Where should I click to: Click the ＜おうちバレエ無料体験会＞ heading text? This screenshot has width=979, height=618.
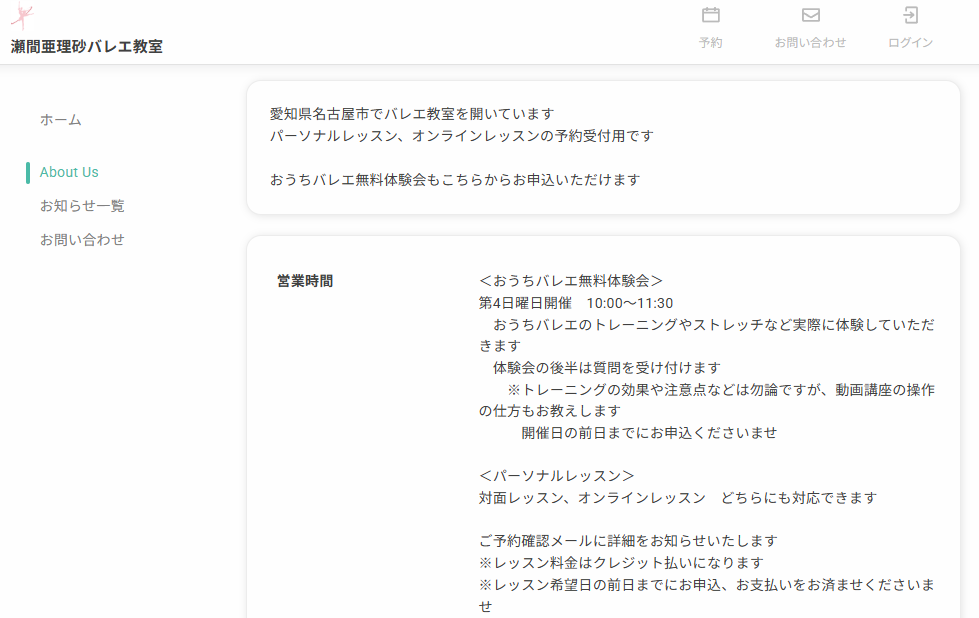point(571,281)
